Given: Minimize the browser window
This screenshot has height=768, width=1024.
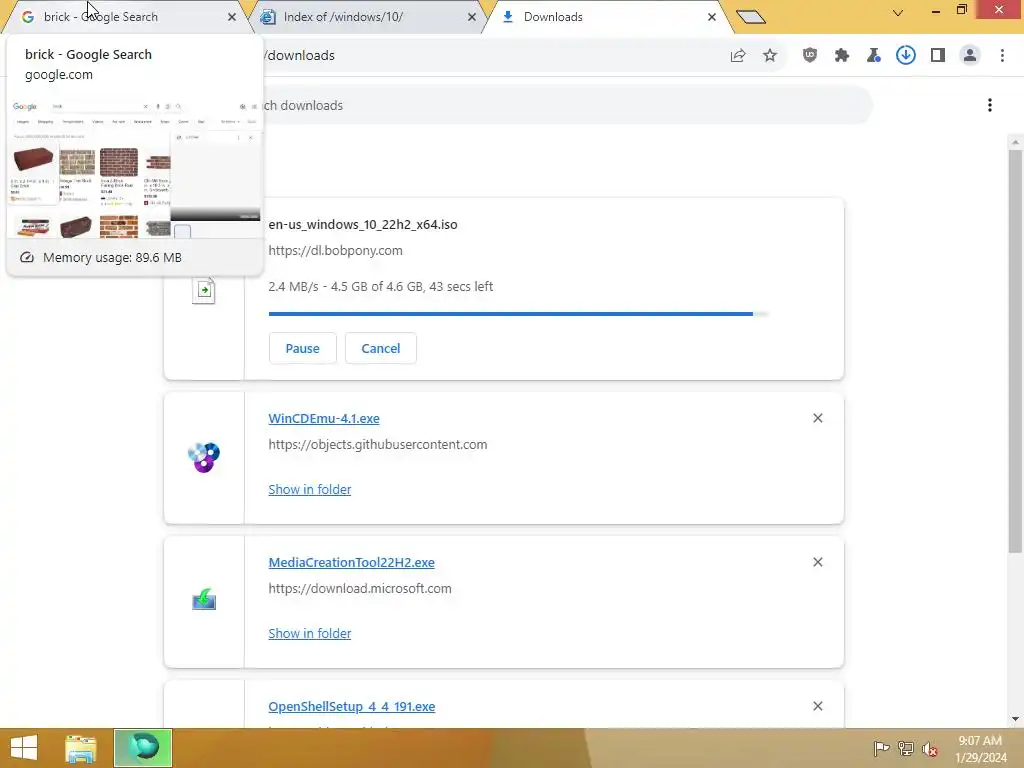Looking at the screenshot, I should point(936,10).
